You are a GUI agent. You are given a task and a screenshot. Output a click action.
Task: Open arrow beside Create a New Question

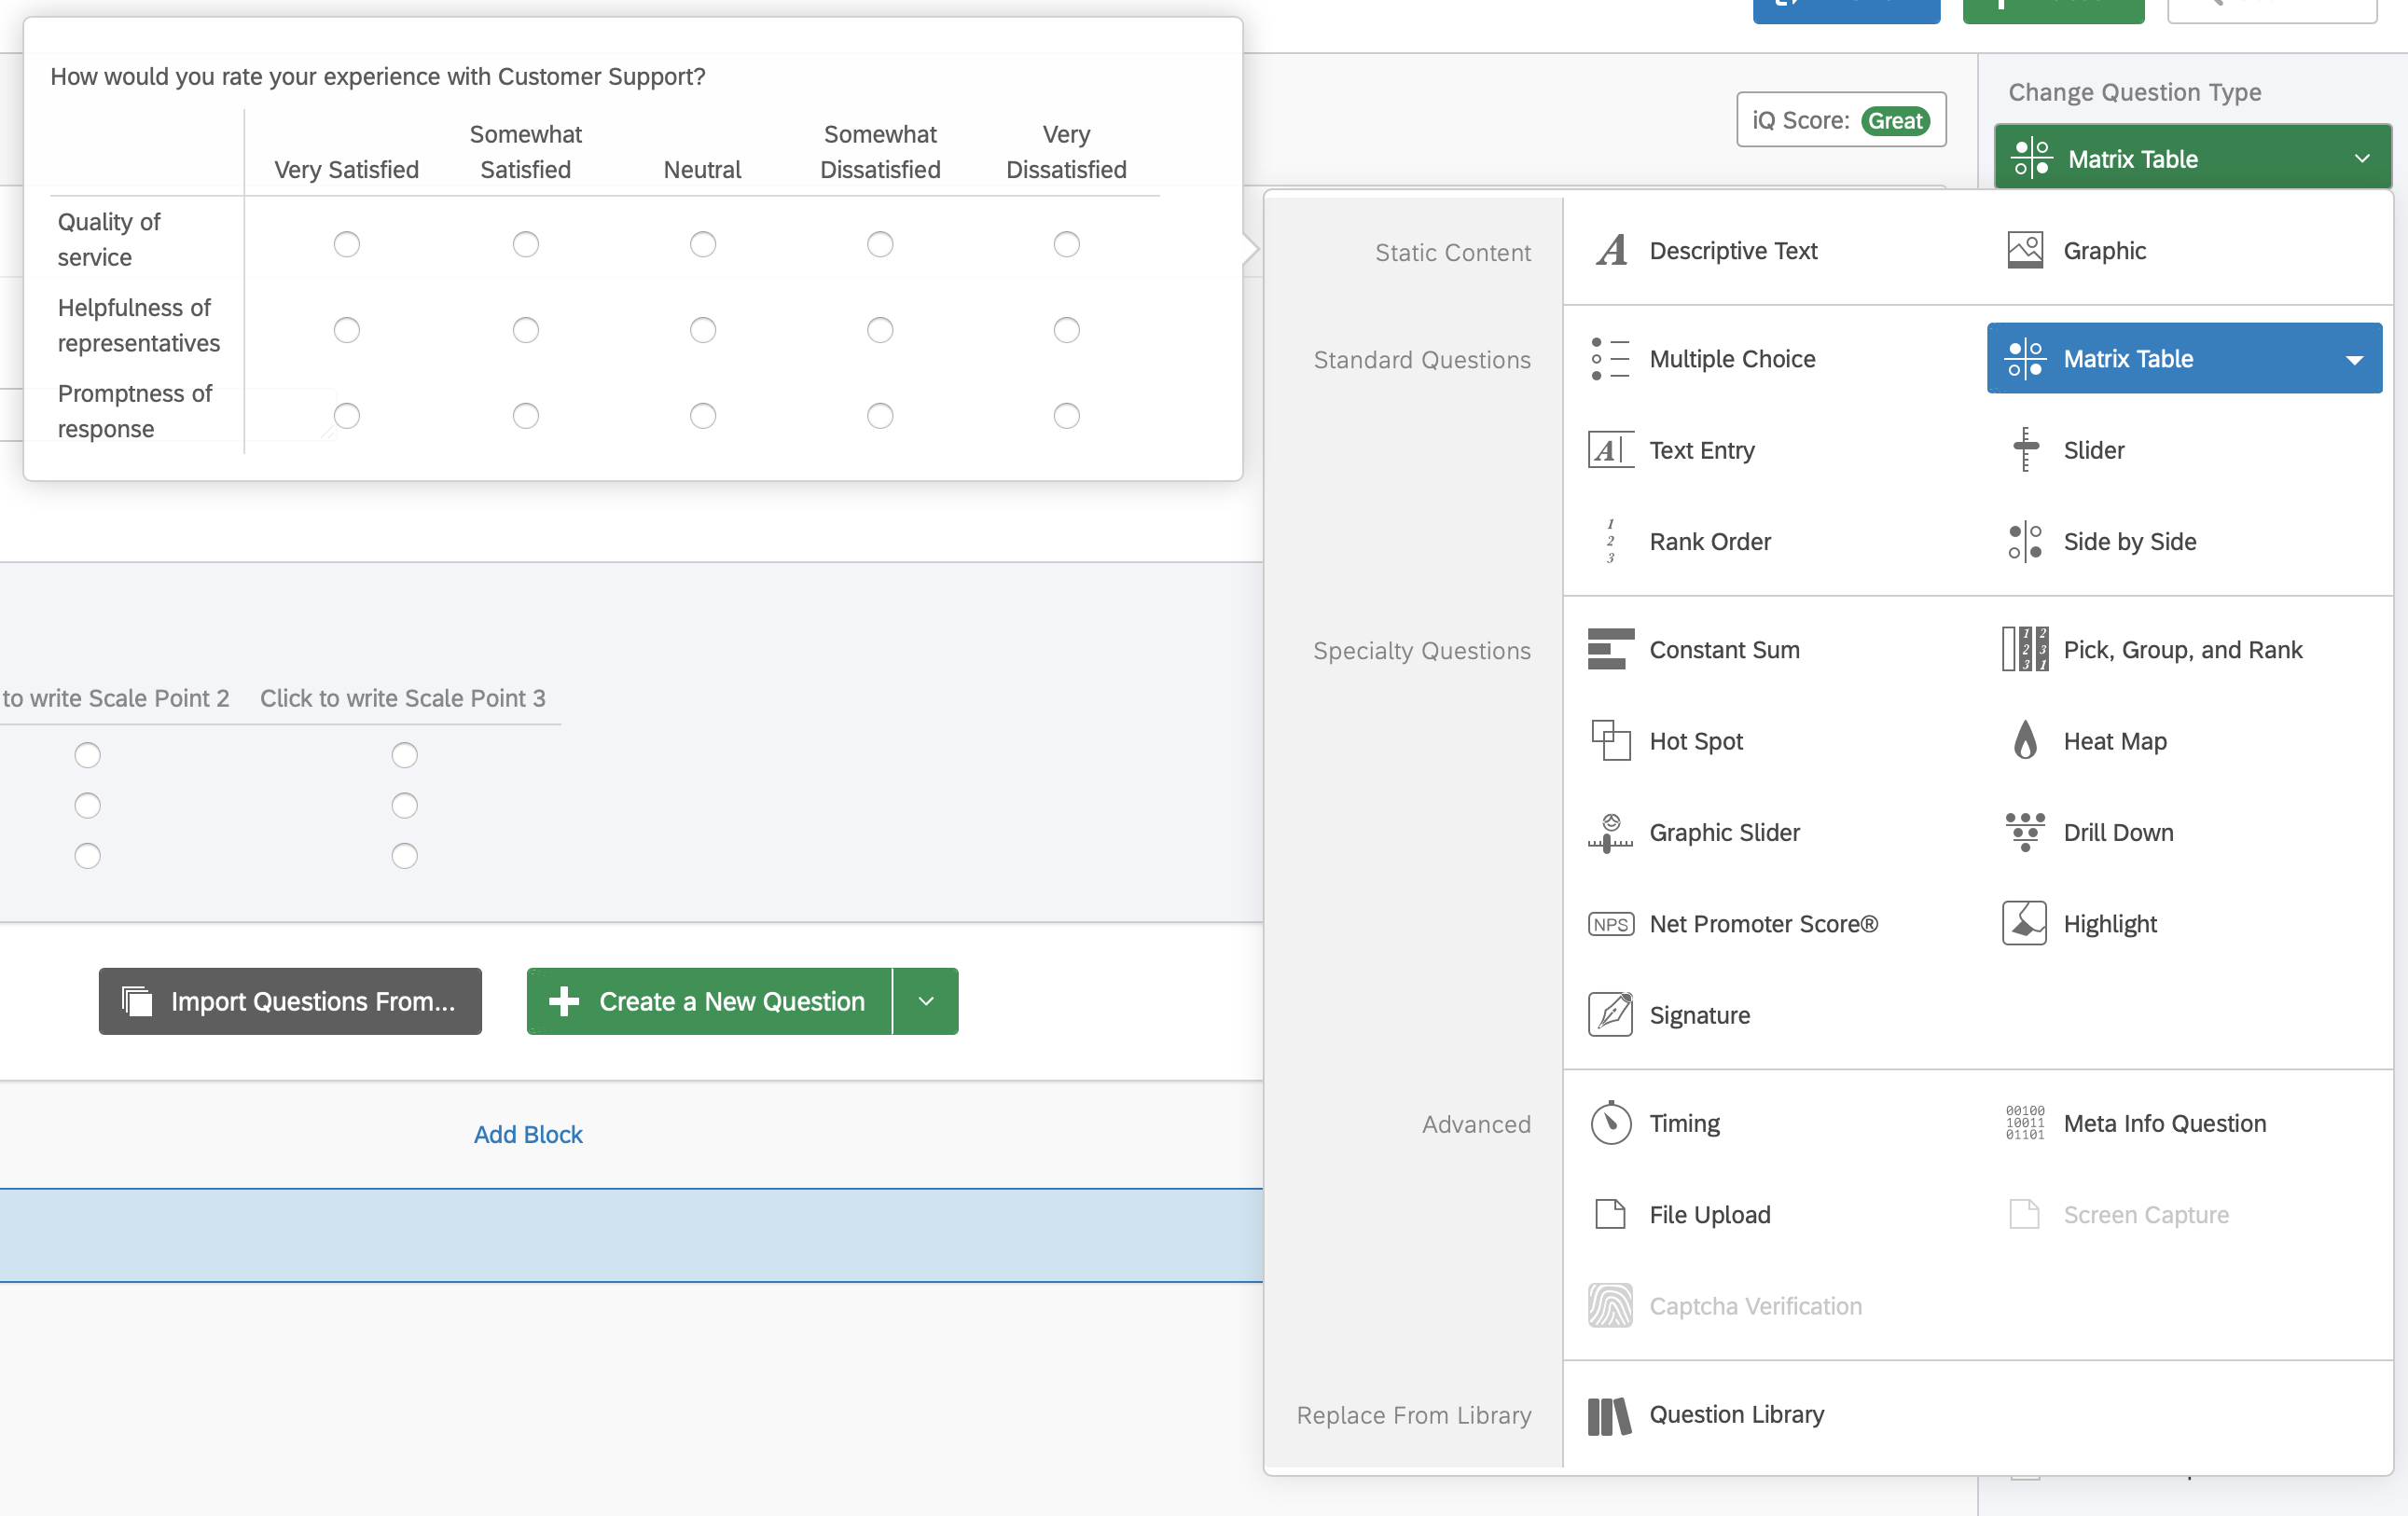click(x=925, y=1001)
